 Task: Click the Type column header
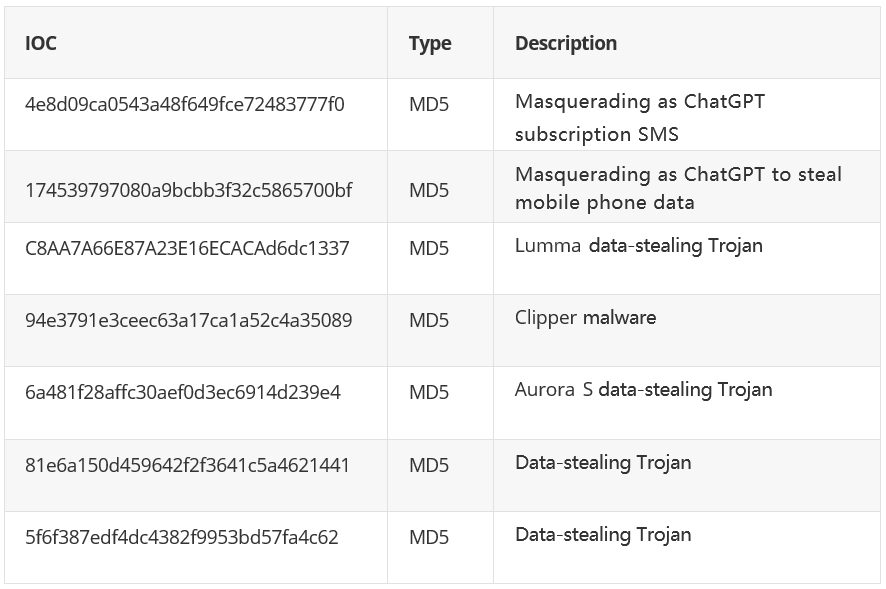coord(430,44)
